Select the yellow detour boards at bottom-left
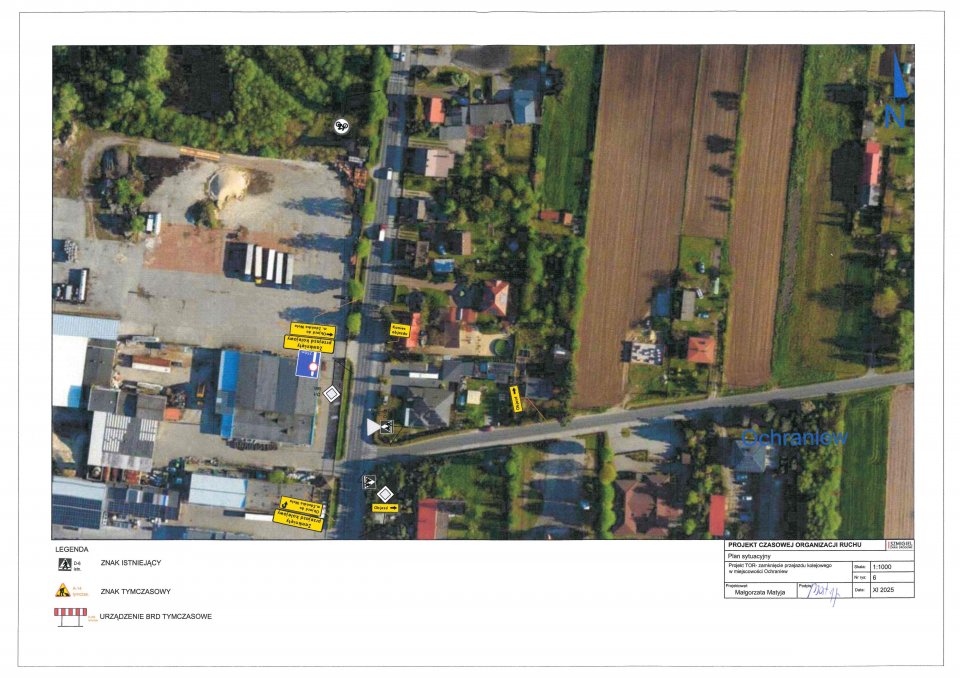 (299, 510)
